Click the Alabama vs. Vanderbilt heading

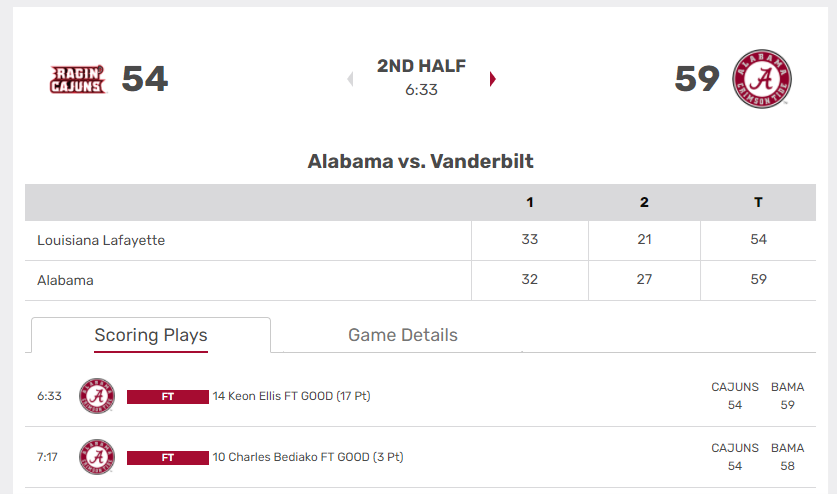click(420, 161)
